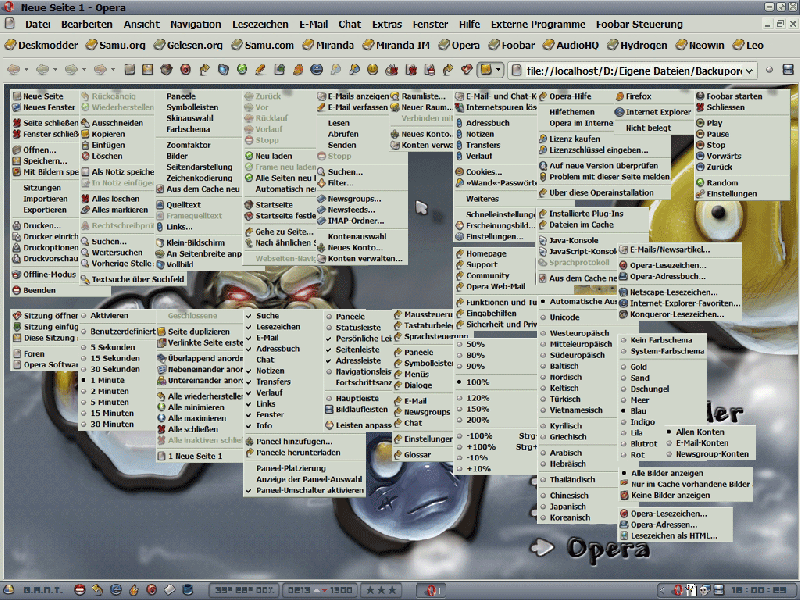Click the three-star rating in status bar

tap(381, 590)
